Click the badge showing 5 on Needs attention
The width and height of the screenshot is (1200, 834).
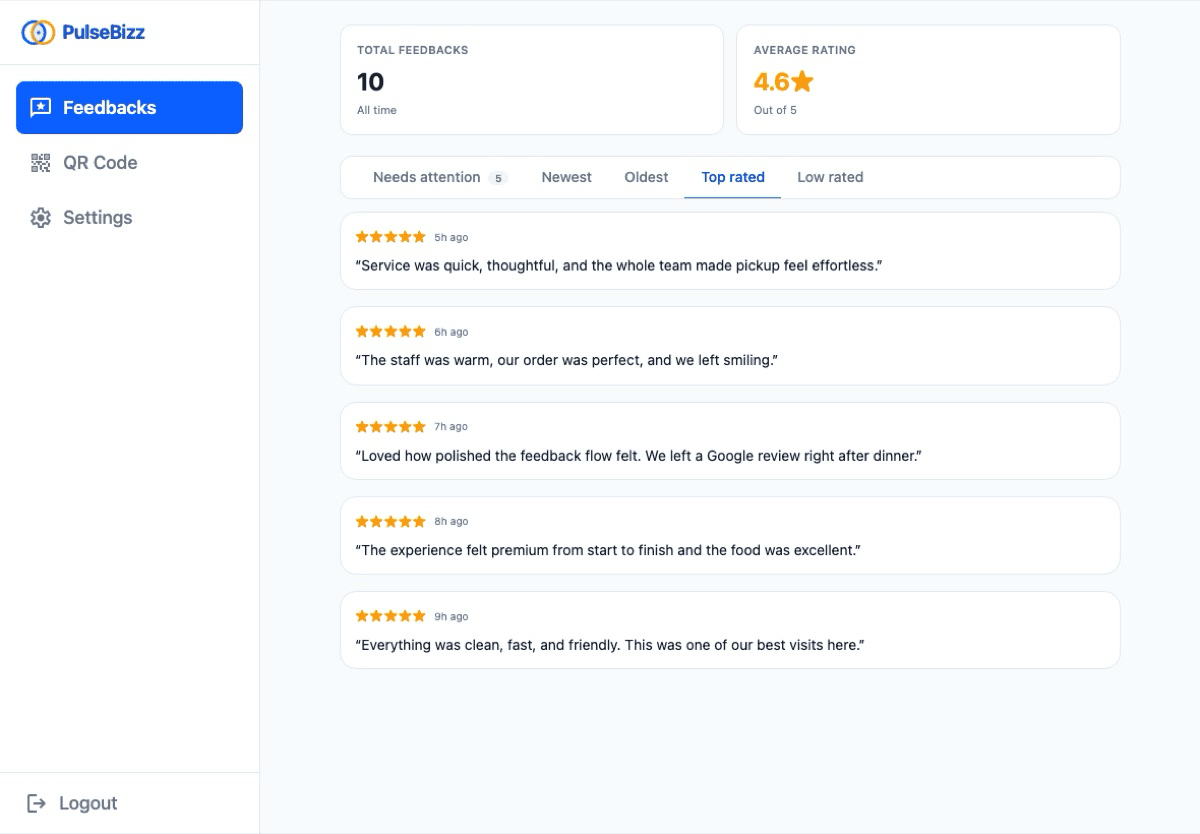coord(498,178)
